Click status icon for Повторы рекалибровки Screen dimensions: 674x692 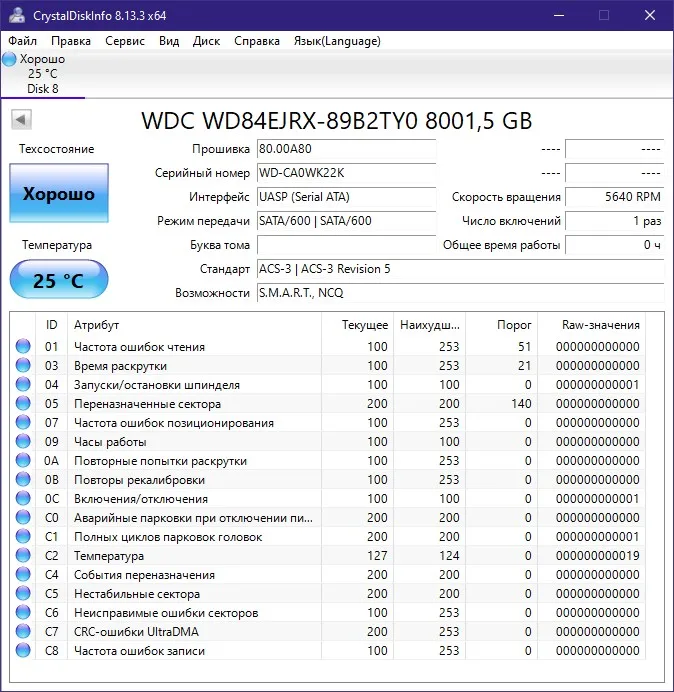coord(23,479)
